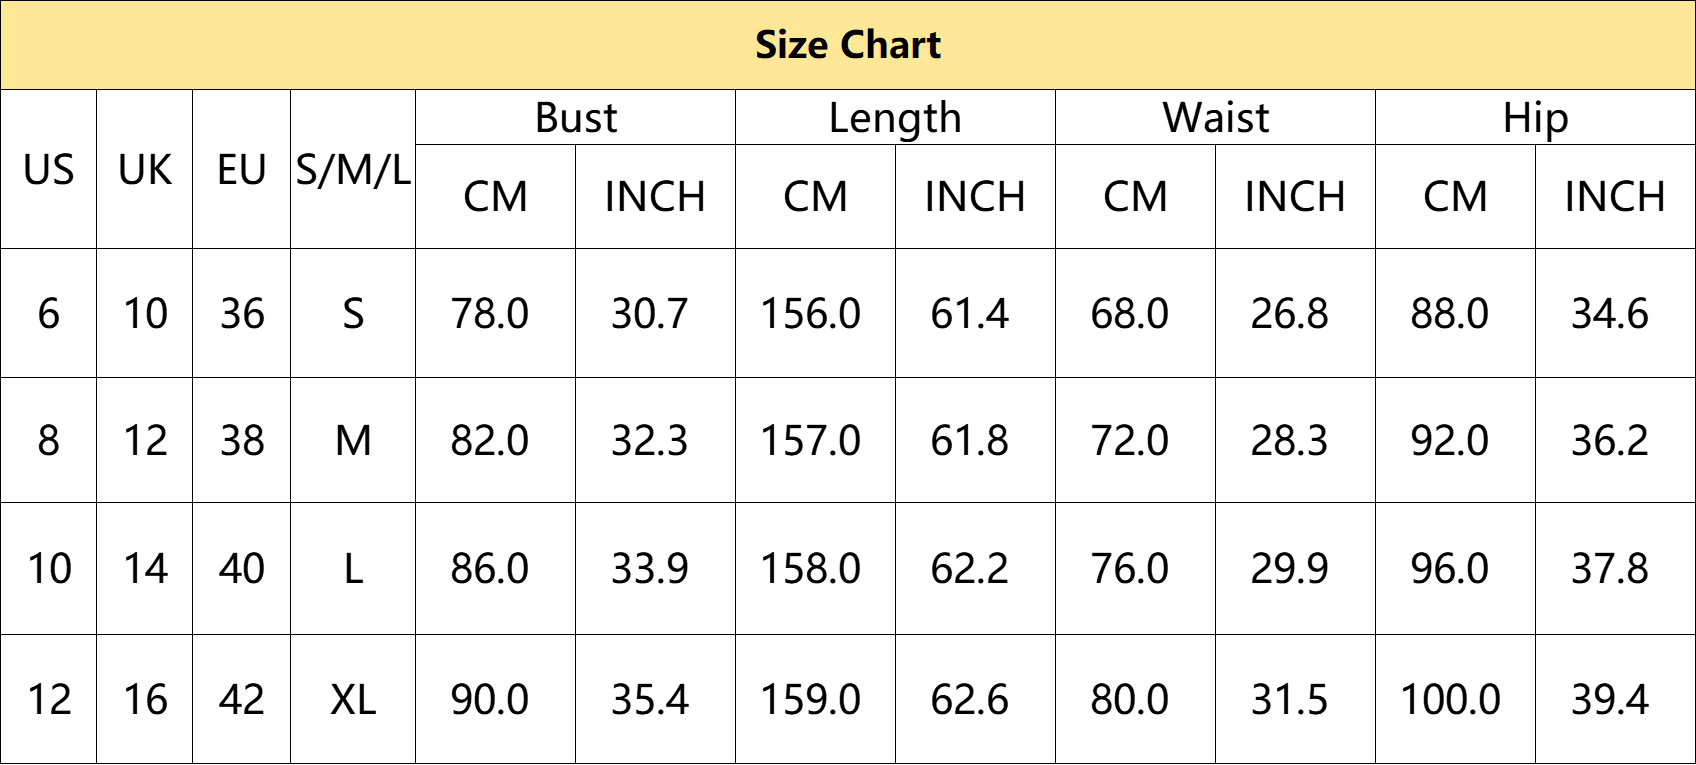Viewport: 1696px width, 765px height.
Task: Click the Size Chart title banner
Action: tap(848, 45)
